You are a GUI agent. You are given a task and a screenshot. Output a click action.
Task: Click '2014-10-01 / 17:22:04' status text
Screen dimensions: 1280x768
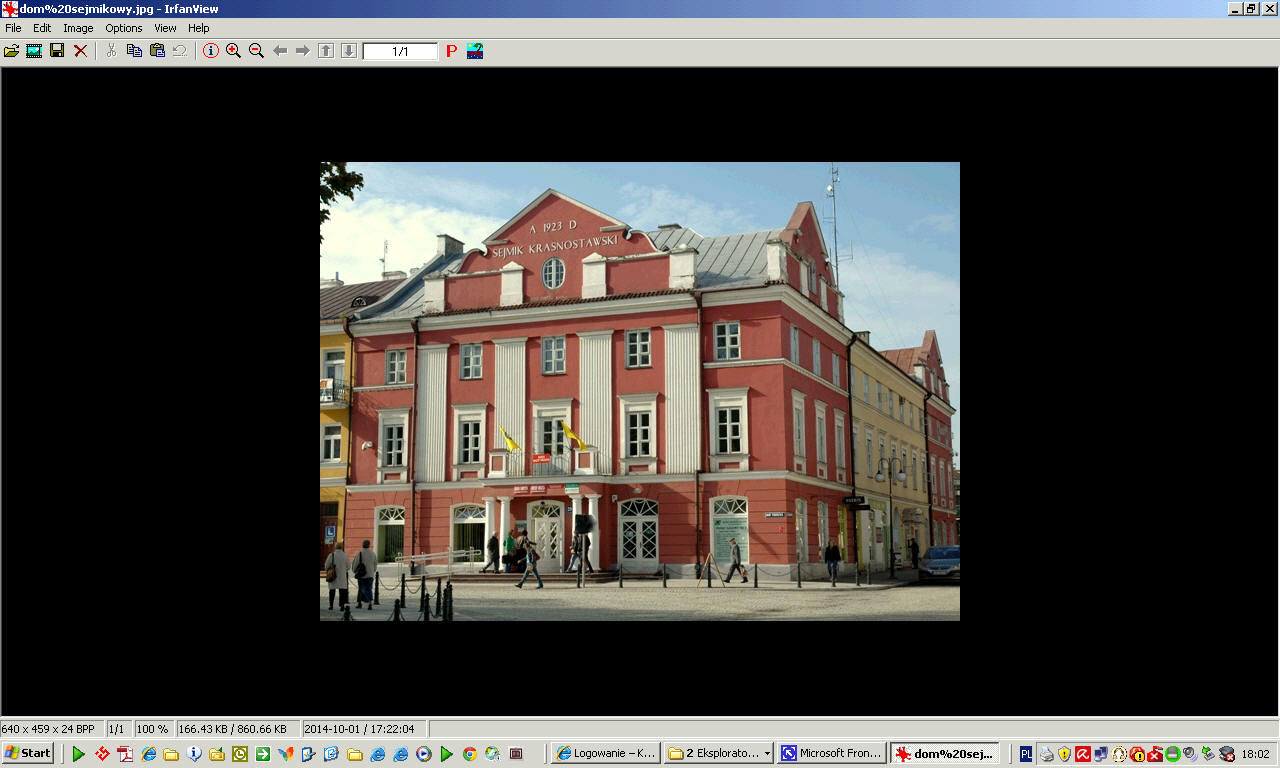[x=359, y=729]
